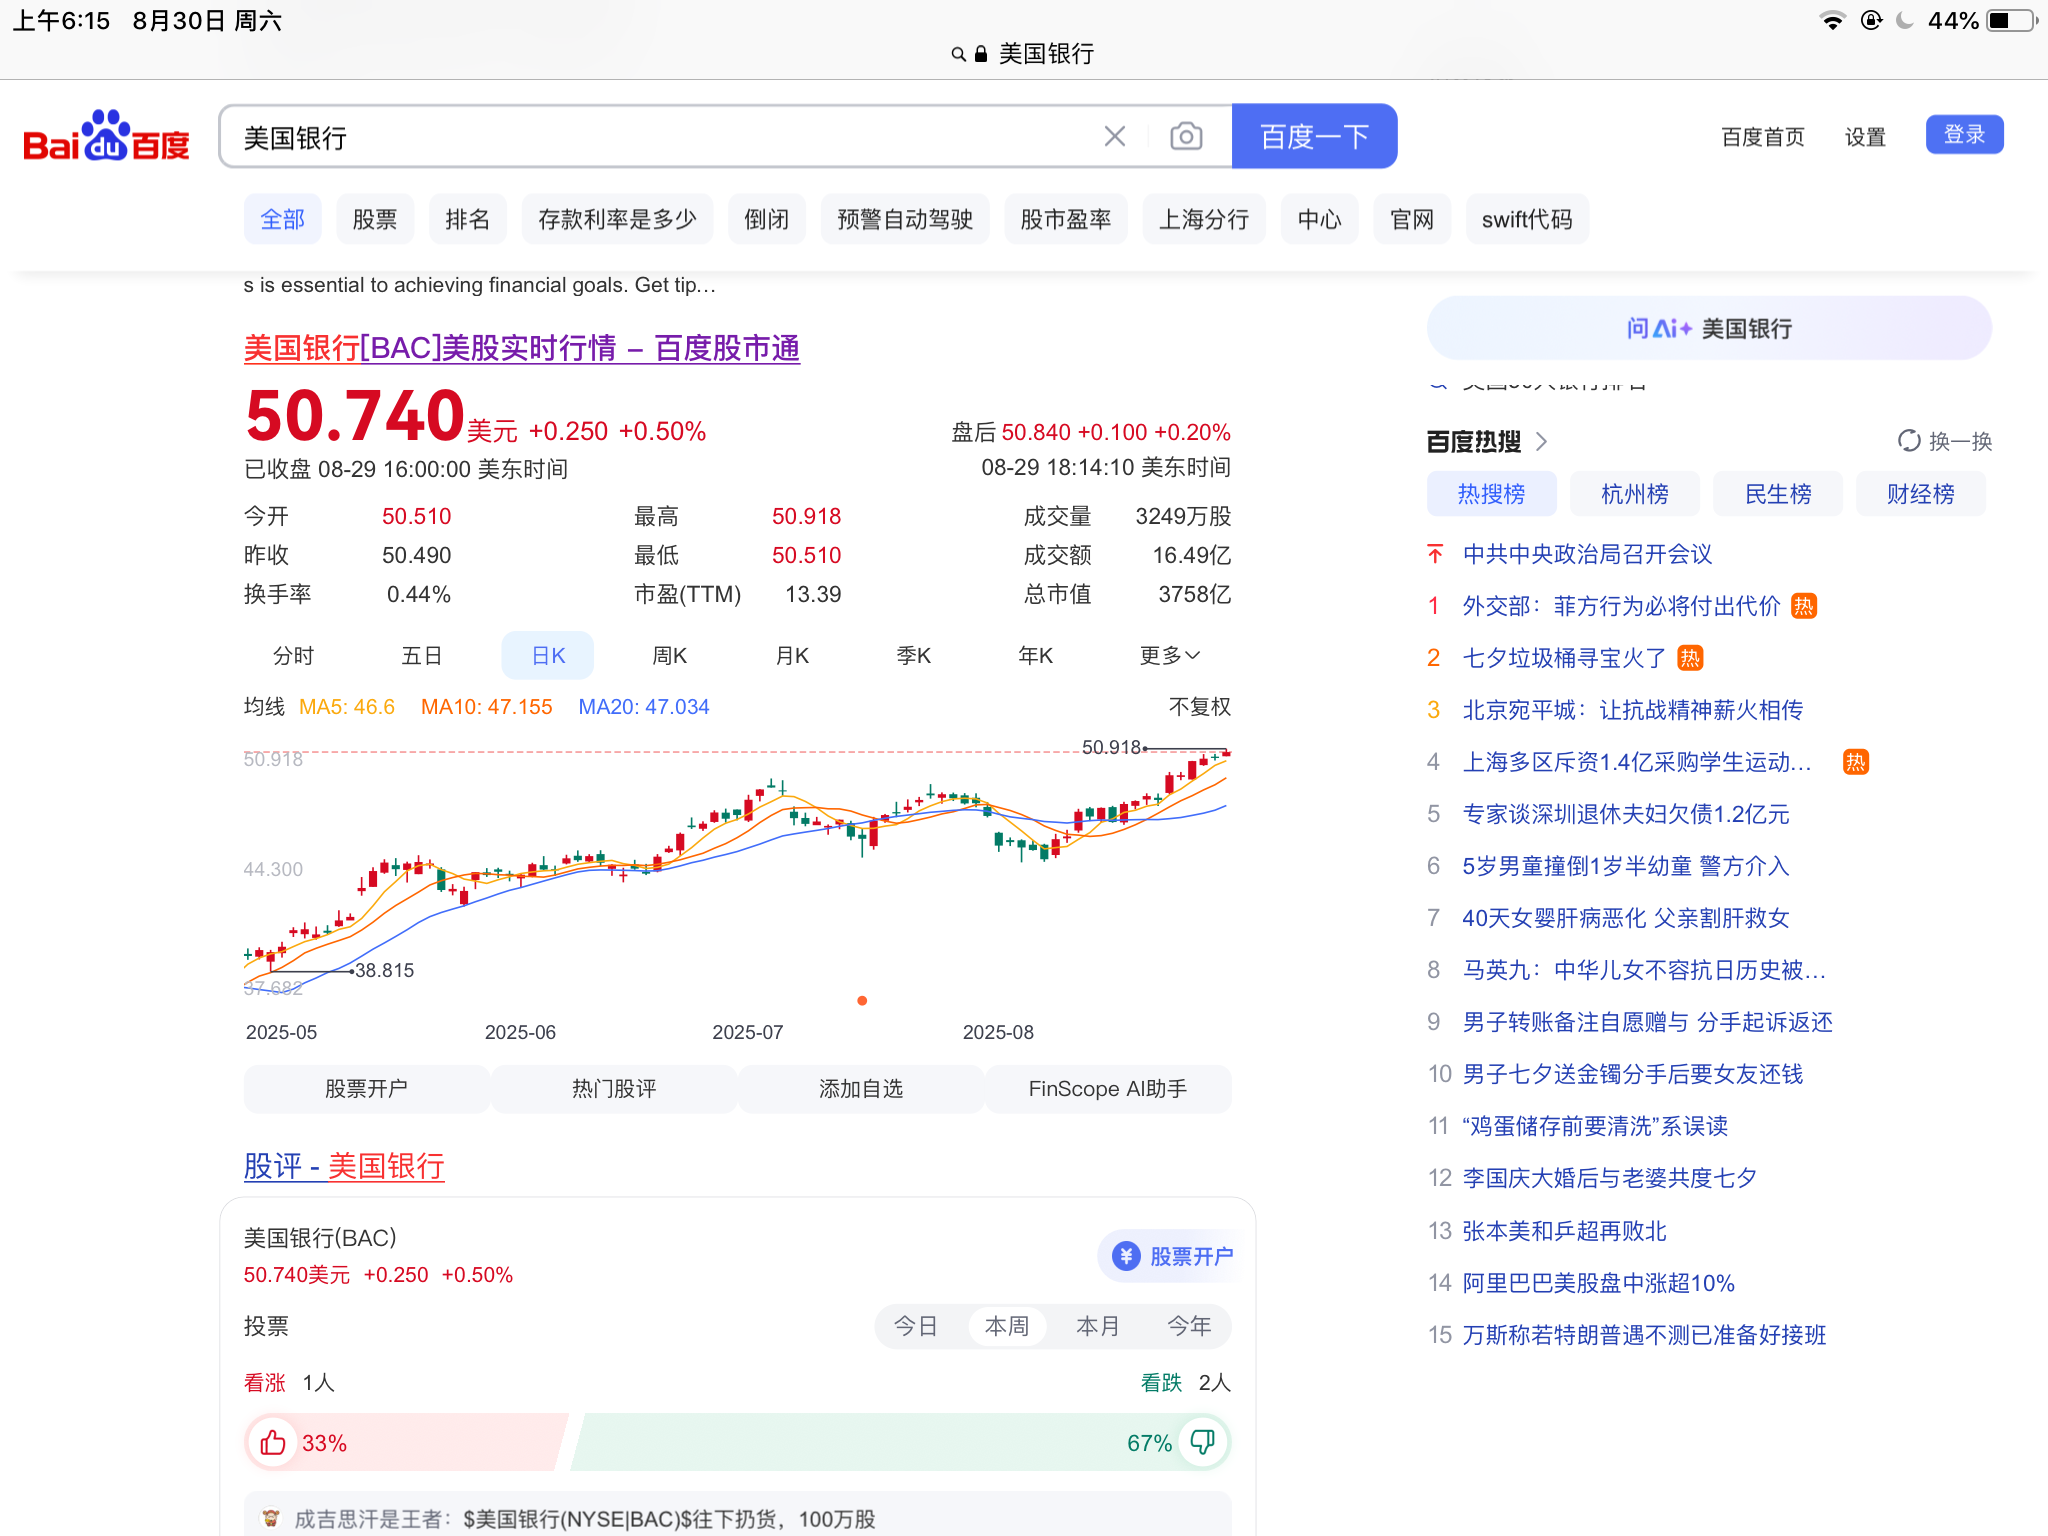This screenshot has width=2048, height=1536.
Task: Expand 百度热搜 with chevron arrow
Action: [1542, 441]
